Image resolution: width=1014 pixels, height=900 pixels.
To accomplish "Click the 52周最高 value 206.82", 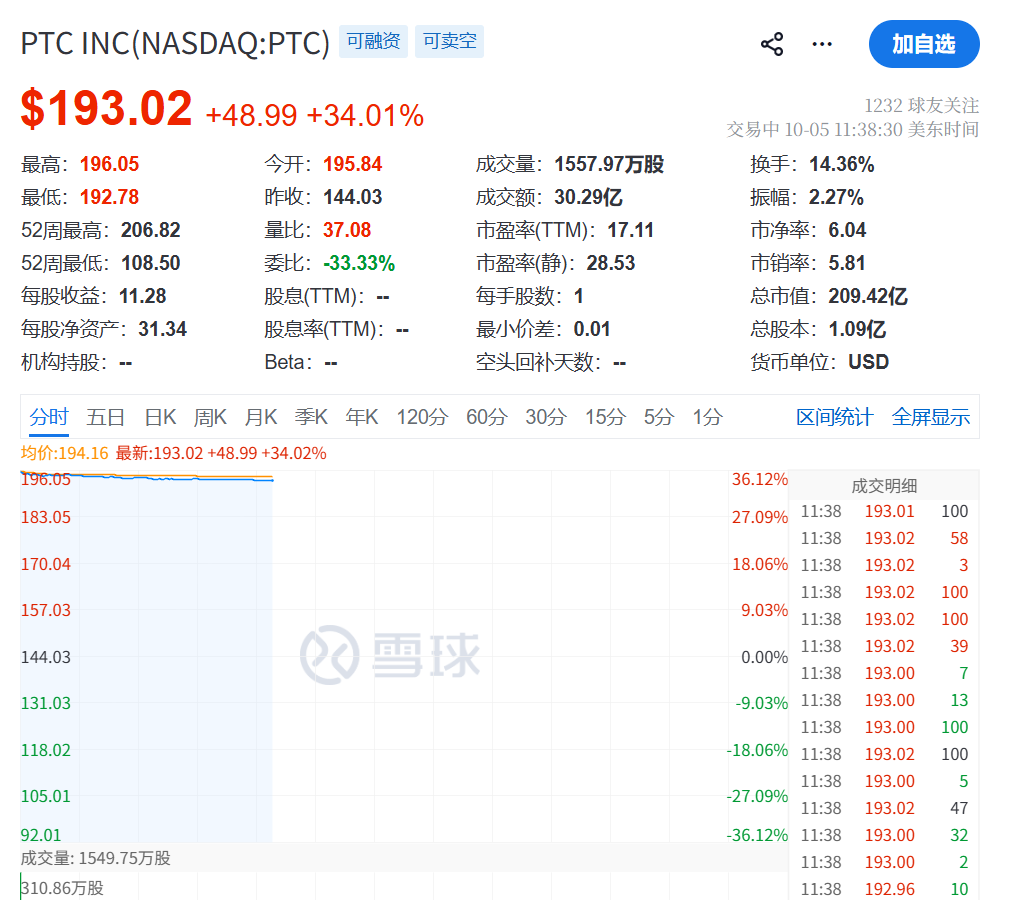I will pos(151,230).
